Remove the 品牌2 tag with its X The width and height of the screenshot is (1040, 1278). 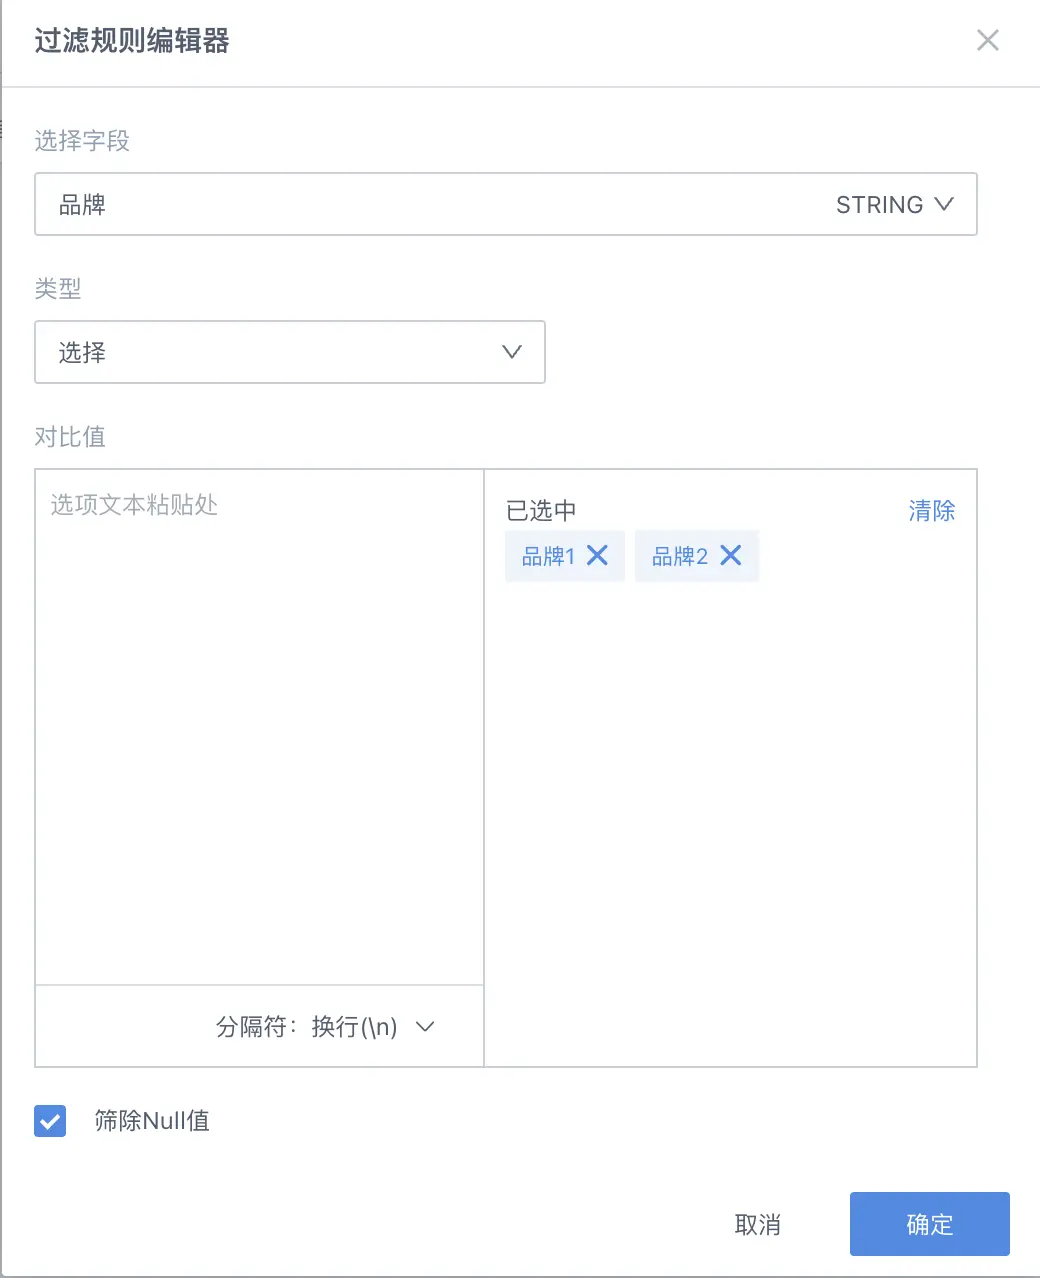coord(731,555)
